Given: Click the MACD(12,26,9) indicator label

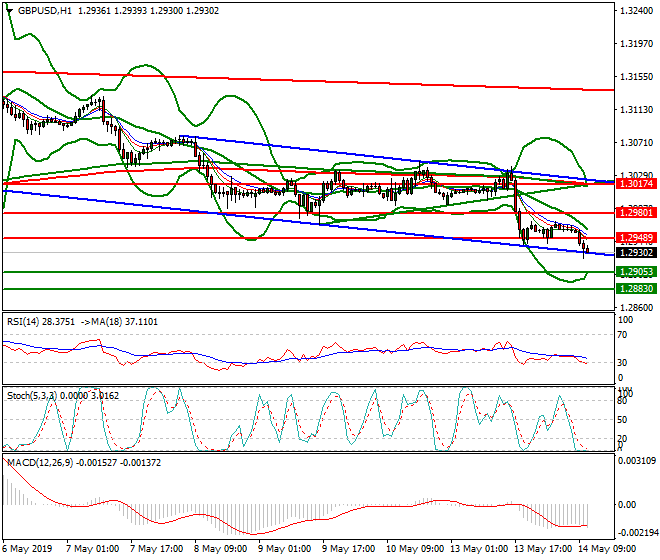Looking at the screenshot, I should point(84,463).
